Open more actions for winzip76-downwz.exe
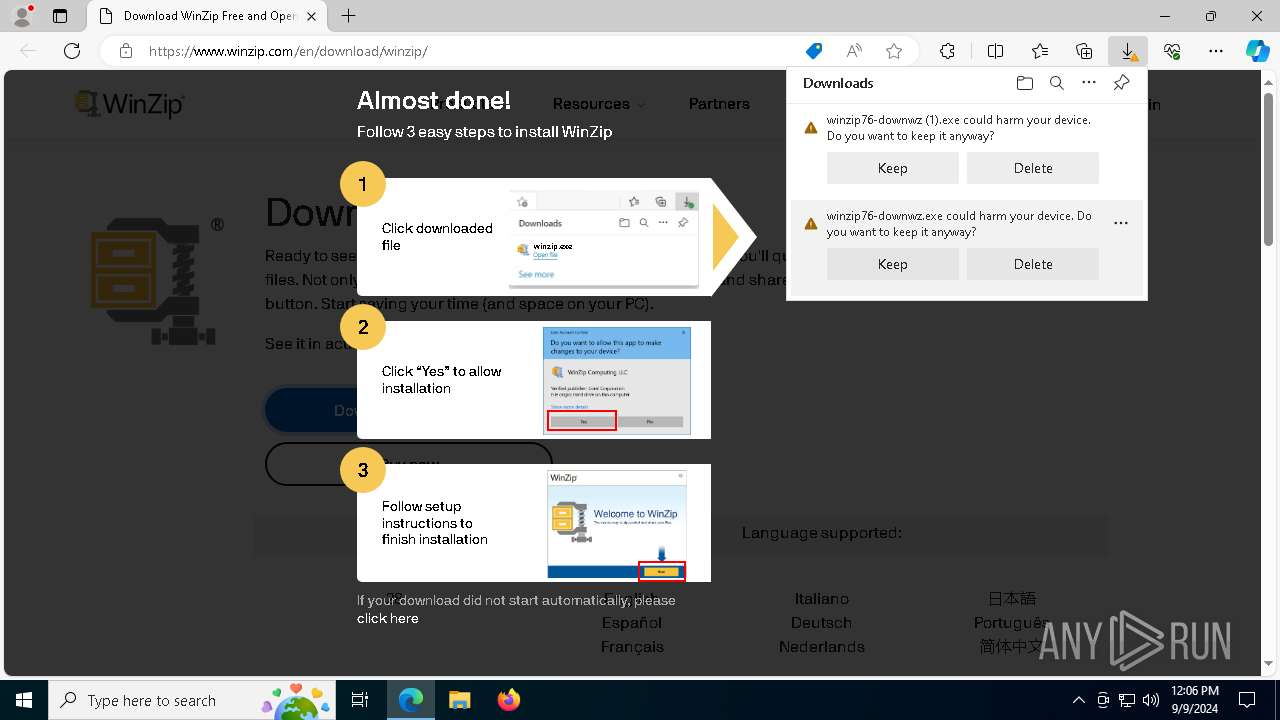Image resolution: width=1280 pixels, height=720 pixels. (1121, 223)
